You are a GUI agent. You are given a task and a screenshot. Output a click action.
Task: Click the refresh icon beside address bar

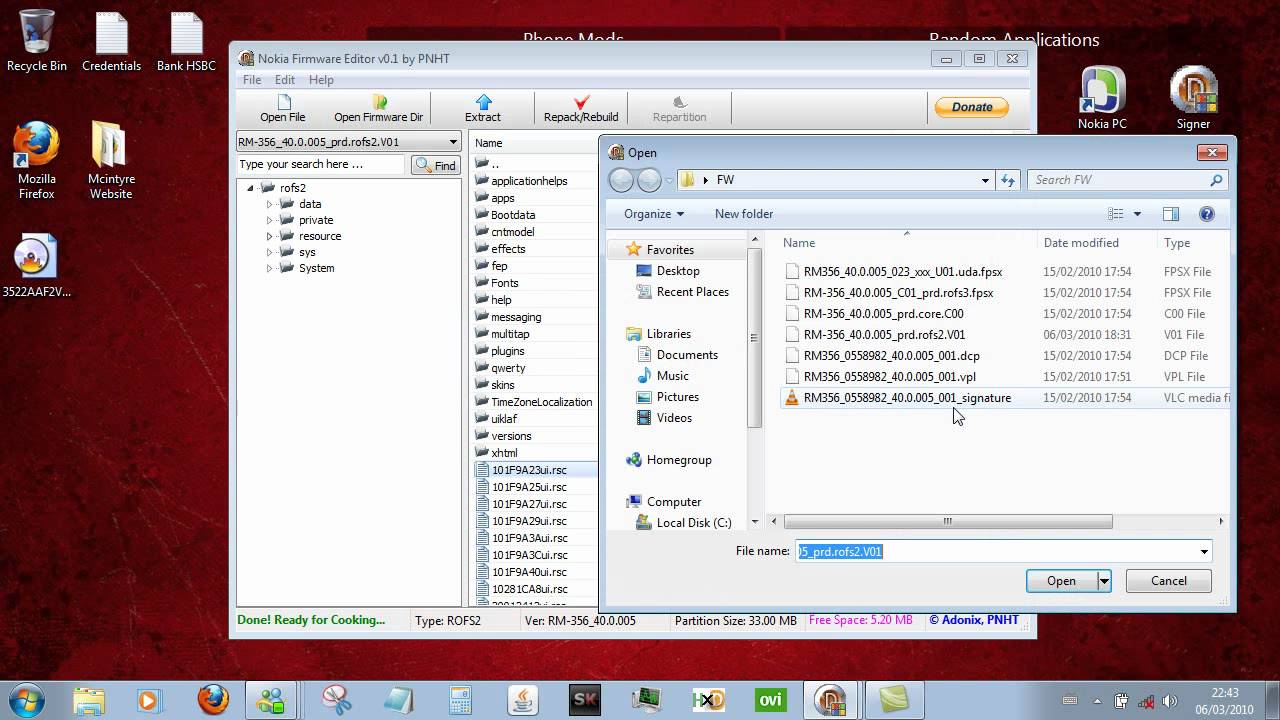[x=1008, y=180]
